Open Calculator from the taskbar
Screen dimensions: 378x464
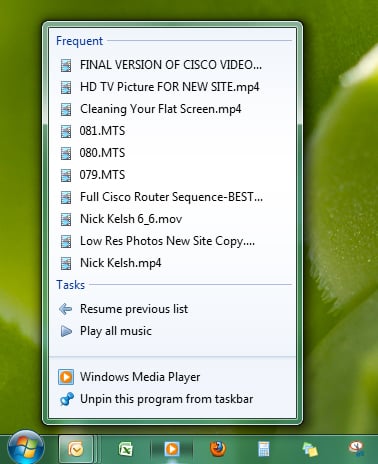click(264, 449)
